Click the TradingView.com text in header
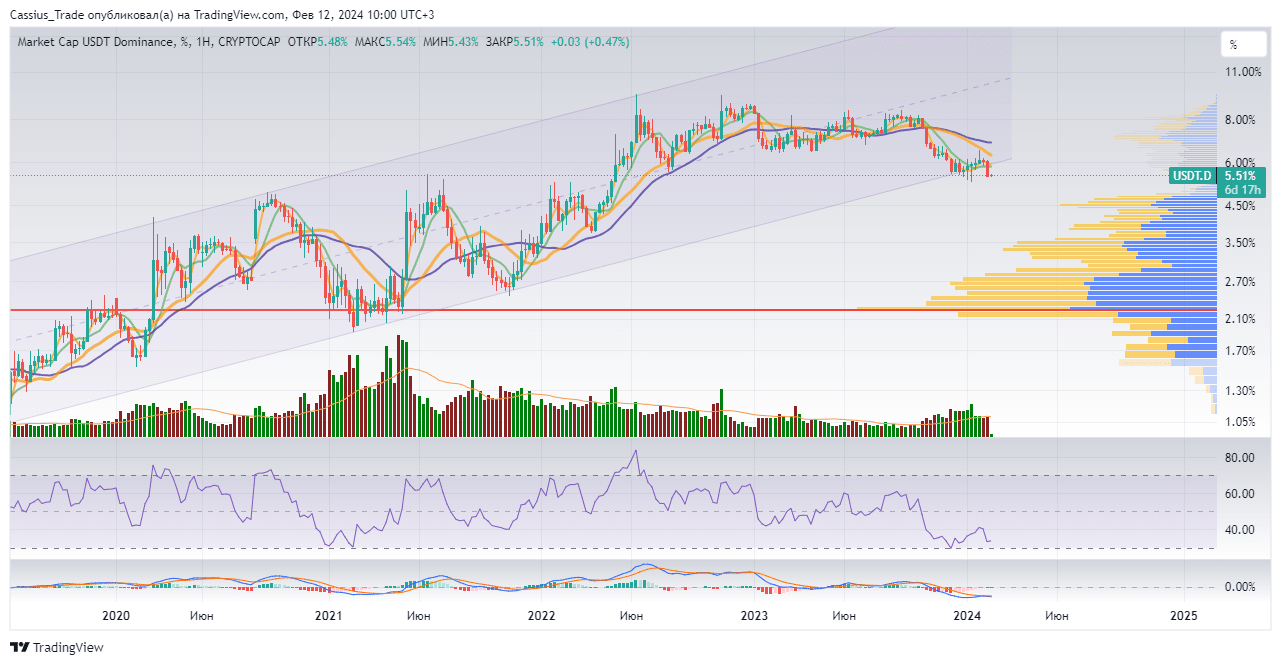The width and height of the screenshot is (1281, 665). (x=241, y=15)
